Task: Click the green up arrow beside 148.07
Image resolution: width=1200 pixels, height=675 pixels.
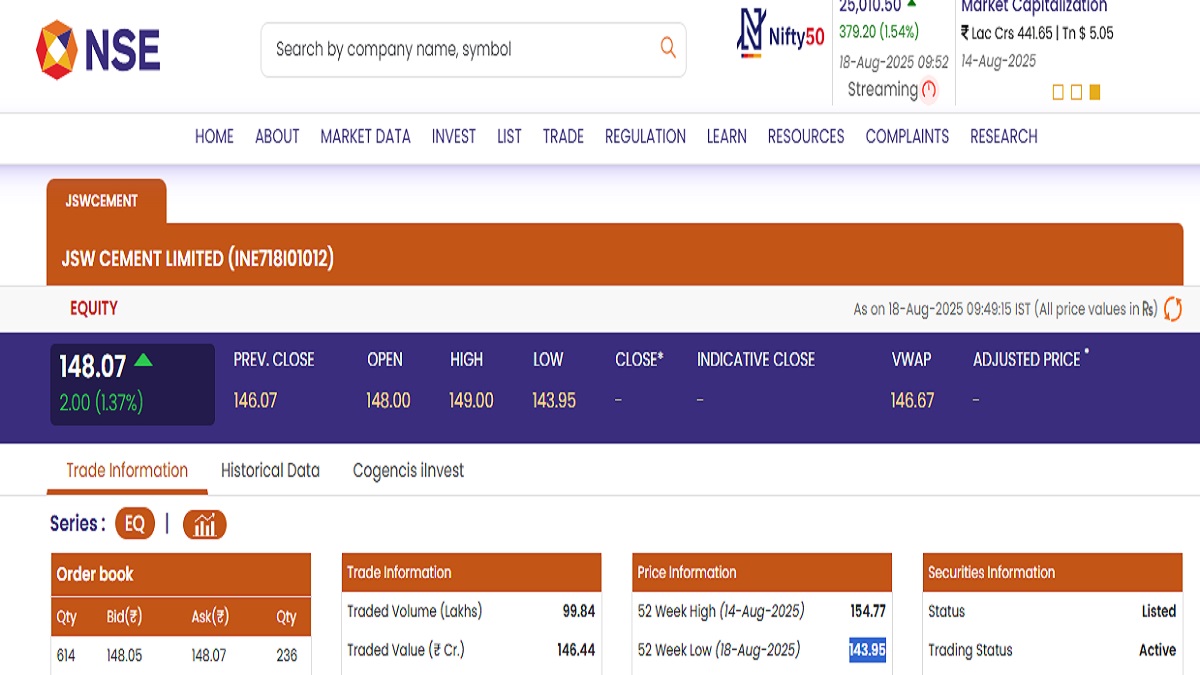Action: coord(143,360)
